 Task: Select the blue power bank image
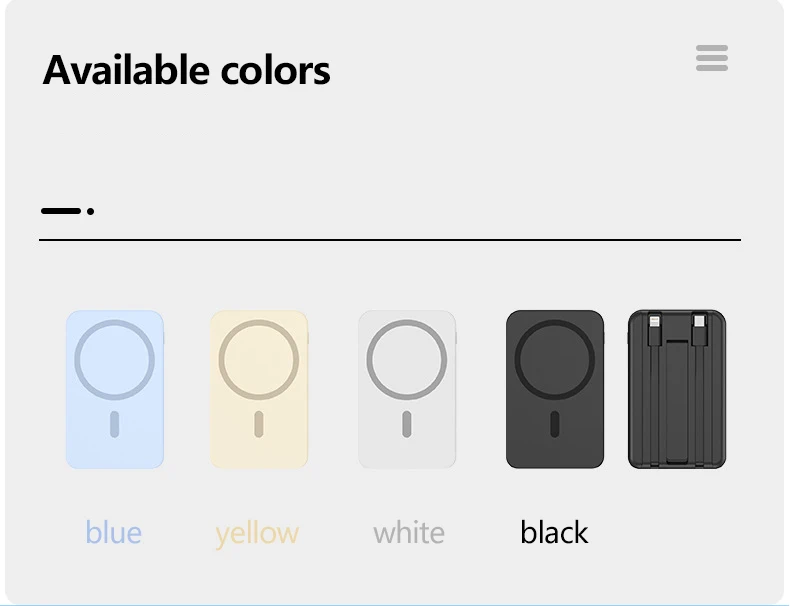(x=115, y=389)
